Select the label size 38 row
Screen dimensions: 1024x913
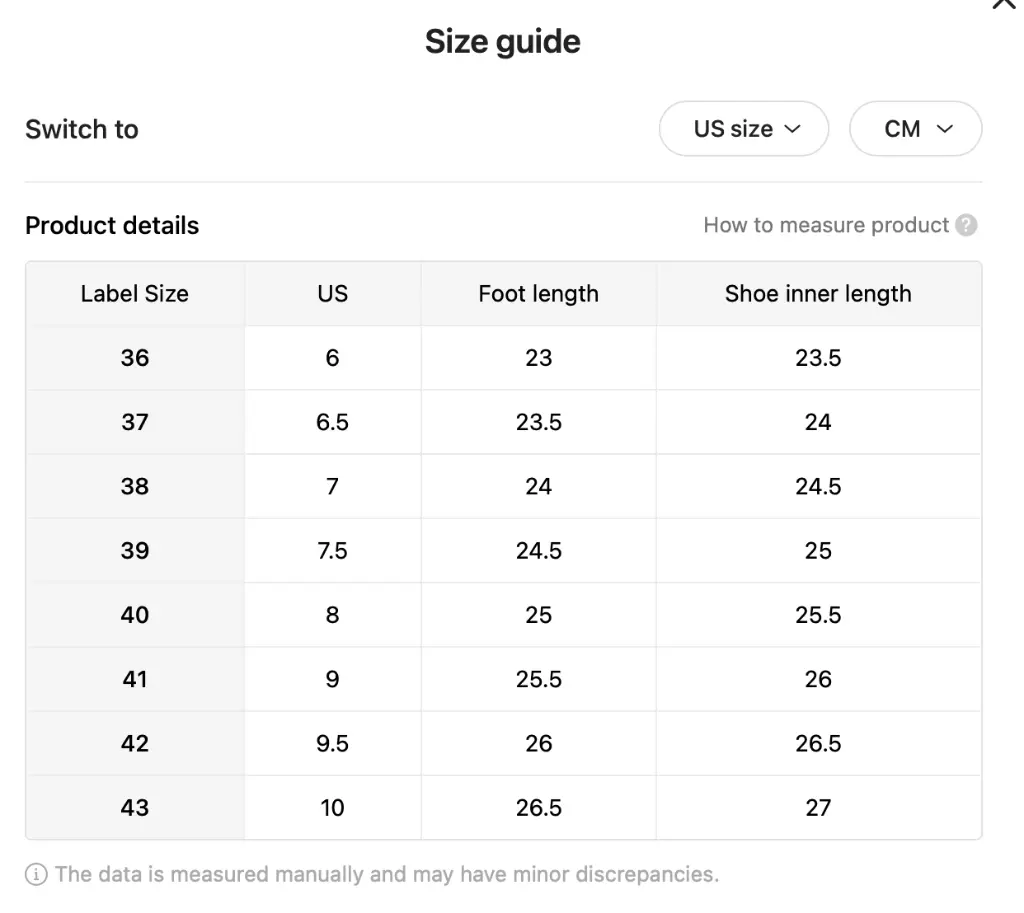(x=504, y=487)
